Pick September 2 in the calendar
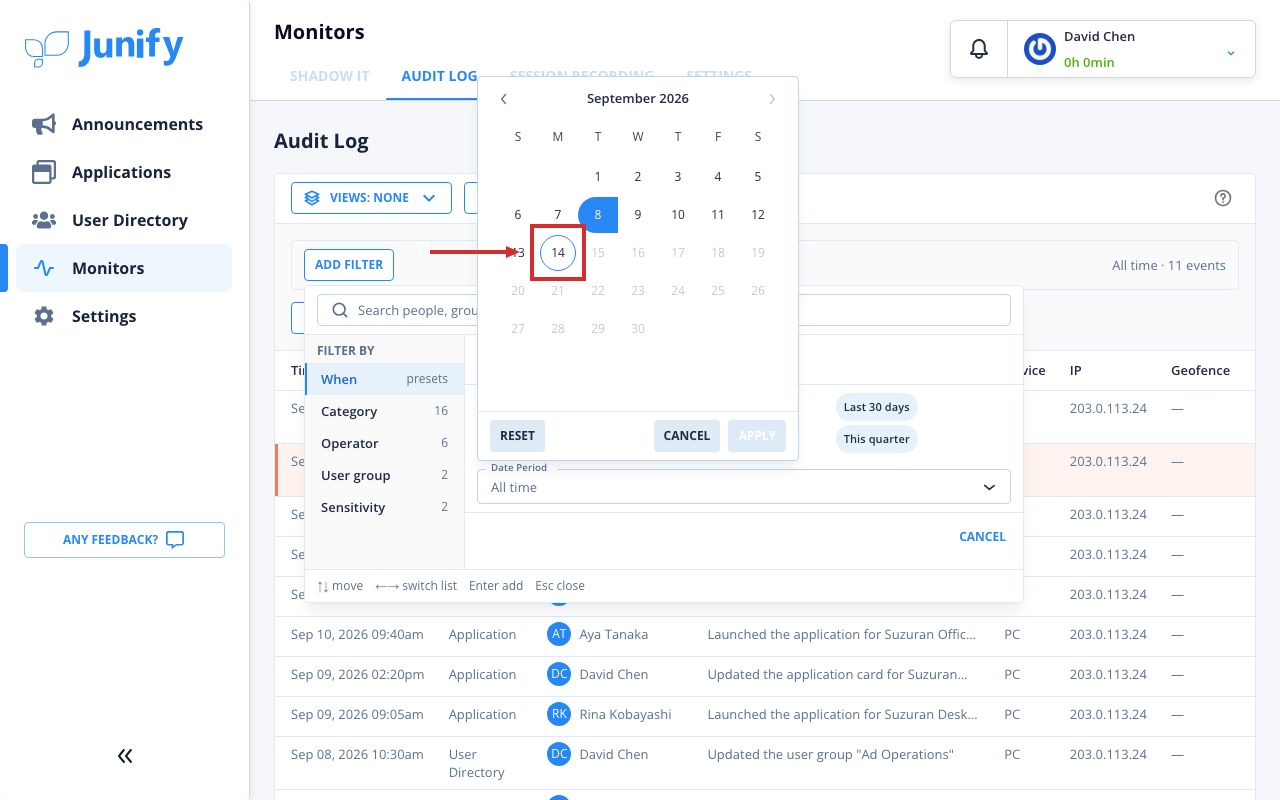1280x800 pixels. pos(638,177)
